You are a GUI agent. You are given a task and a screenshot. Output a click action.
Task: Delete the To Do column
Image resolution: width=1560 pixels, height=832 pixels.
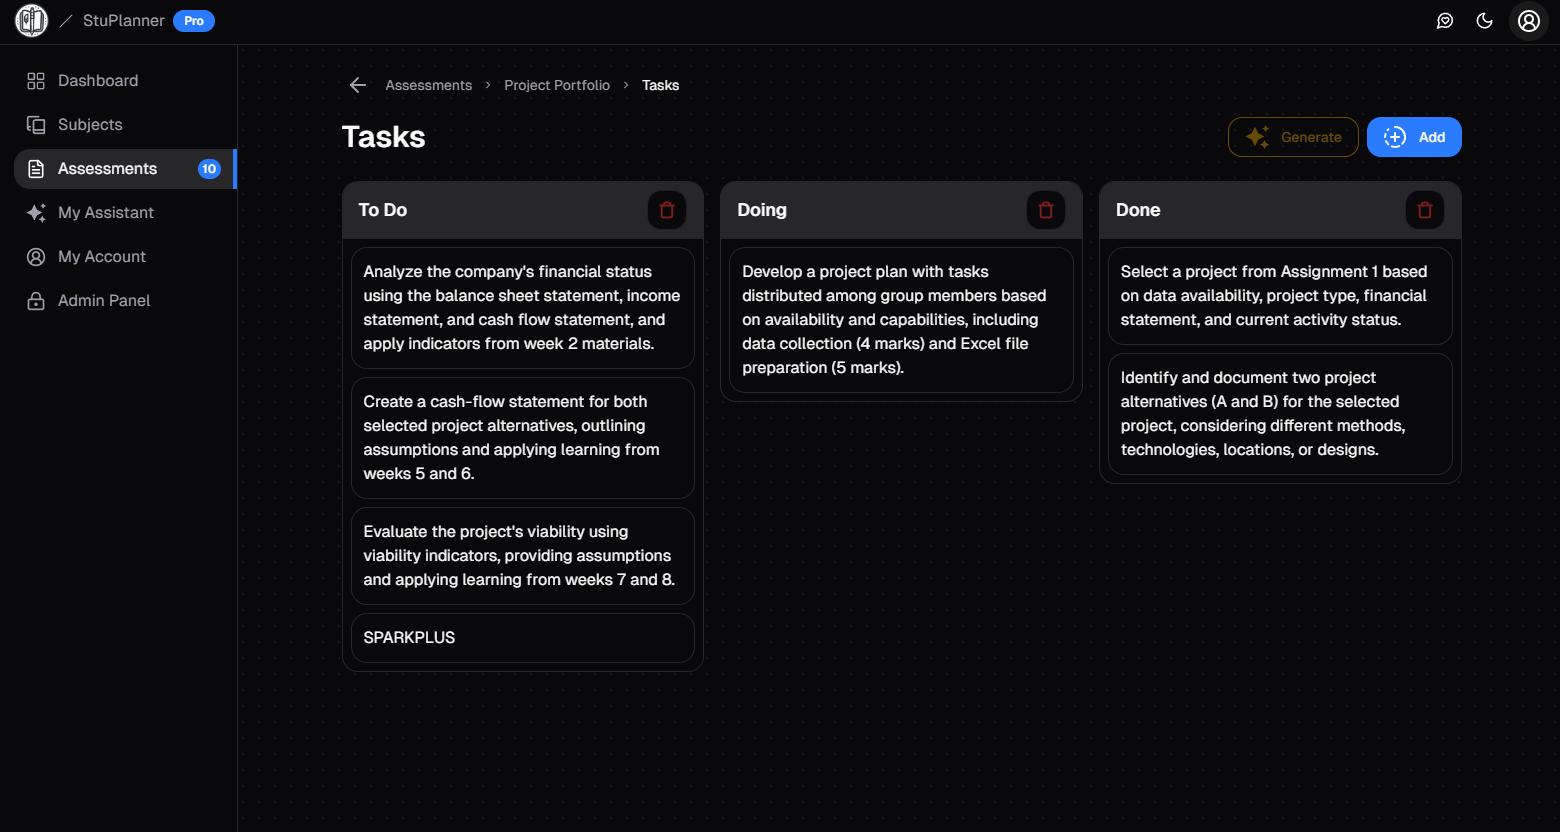(x=667, y=210)
